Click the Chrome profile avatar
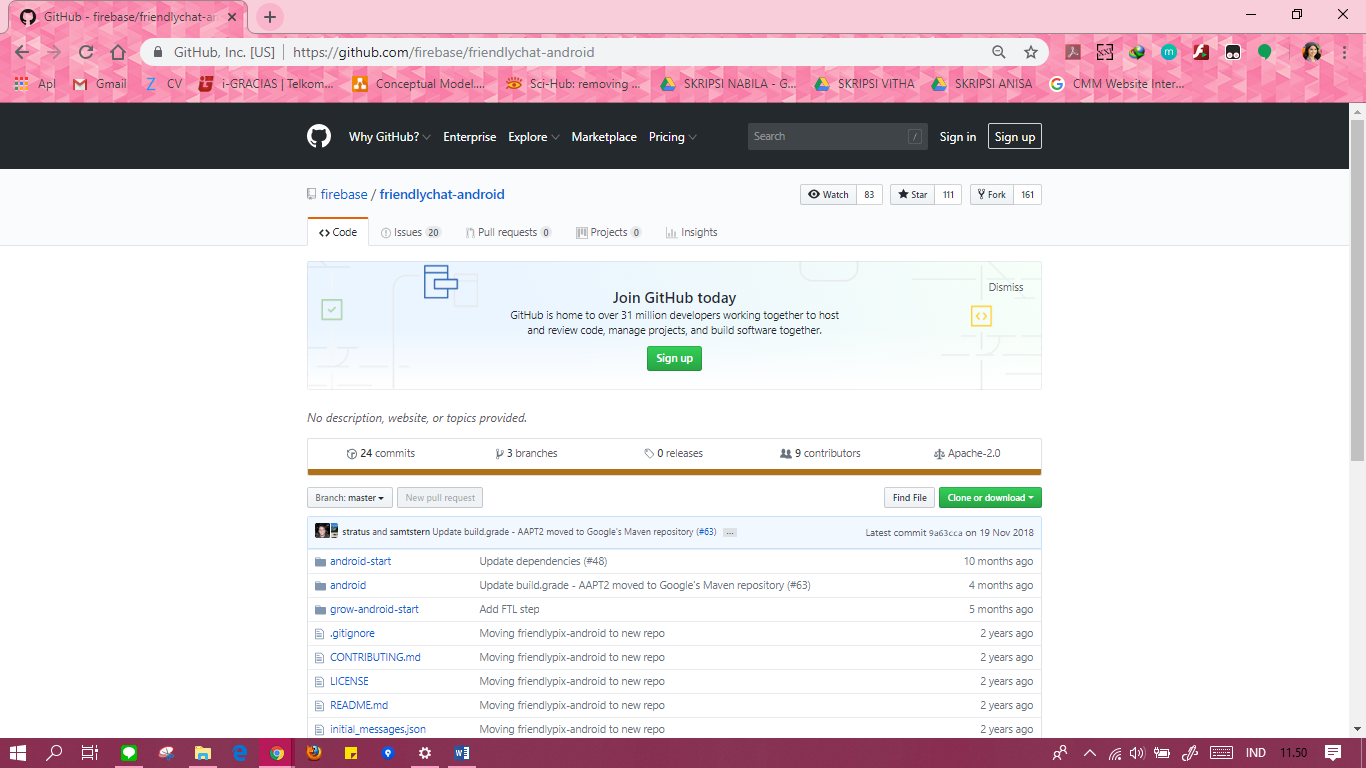 1311,52
